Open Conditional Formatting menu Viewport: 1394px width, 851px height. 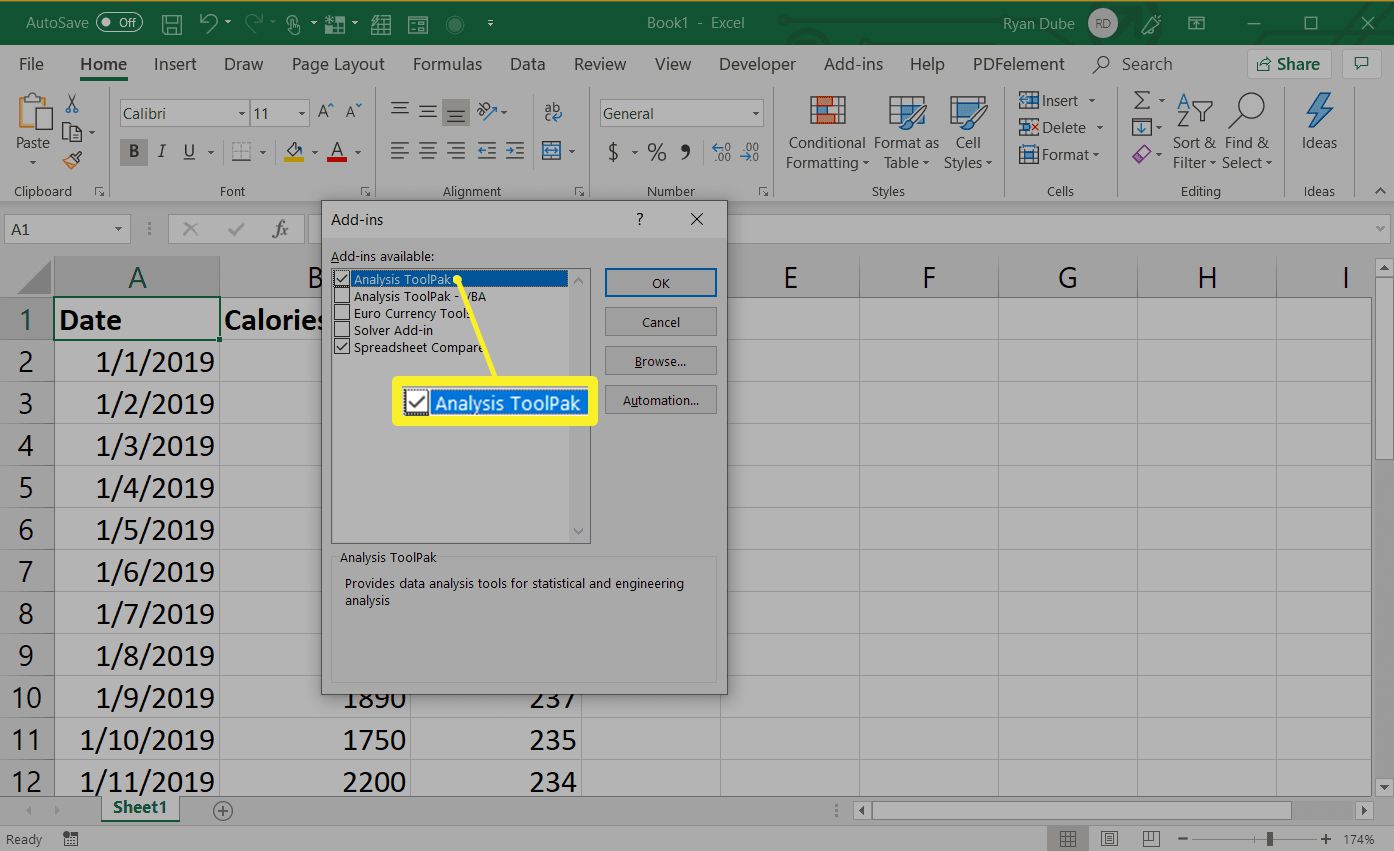827,134
